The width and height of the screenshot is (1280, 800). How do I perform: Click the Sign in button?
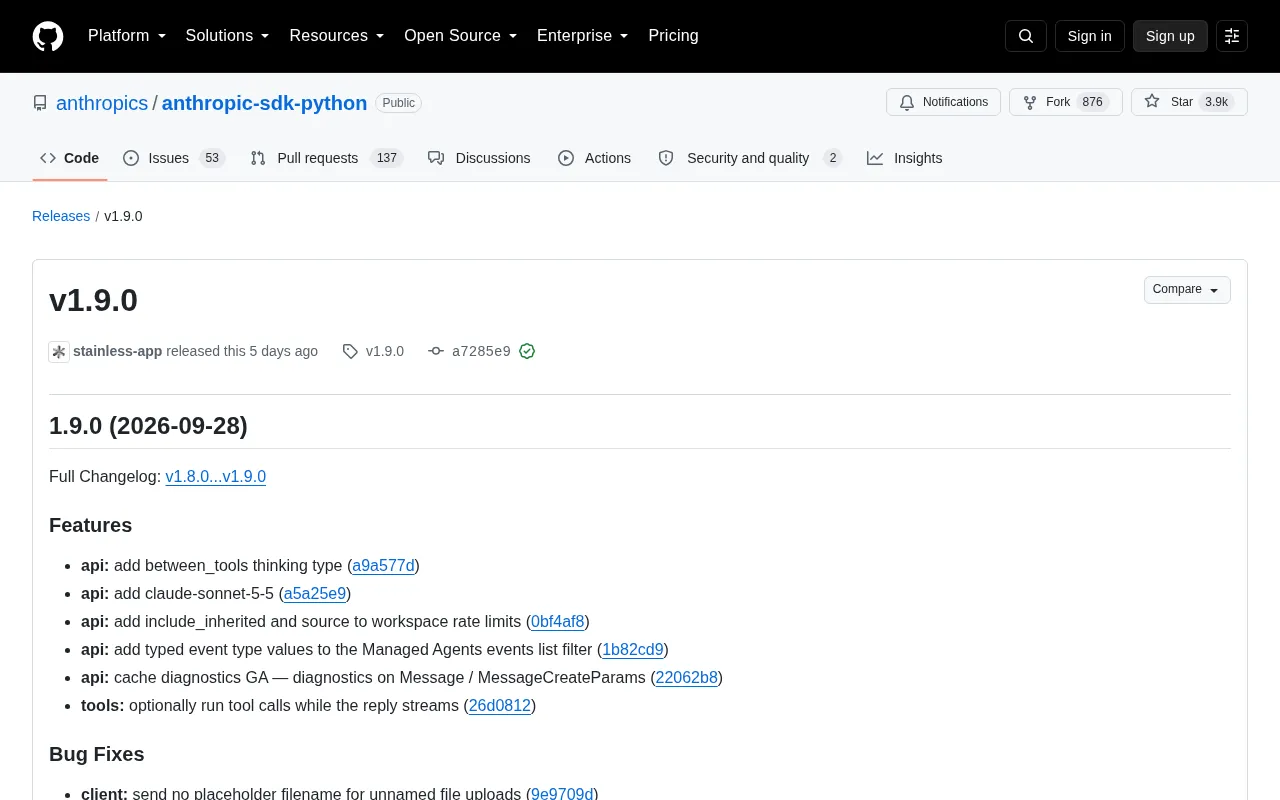1089,36
